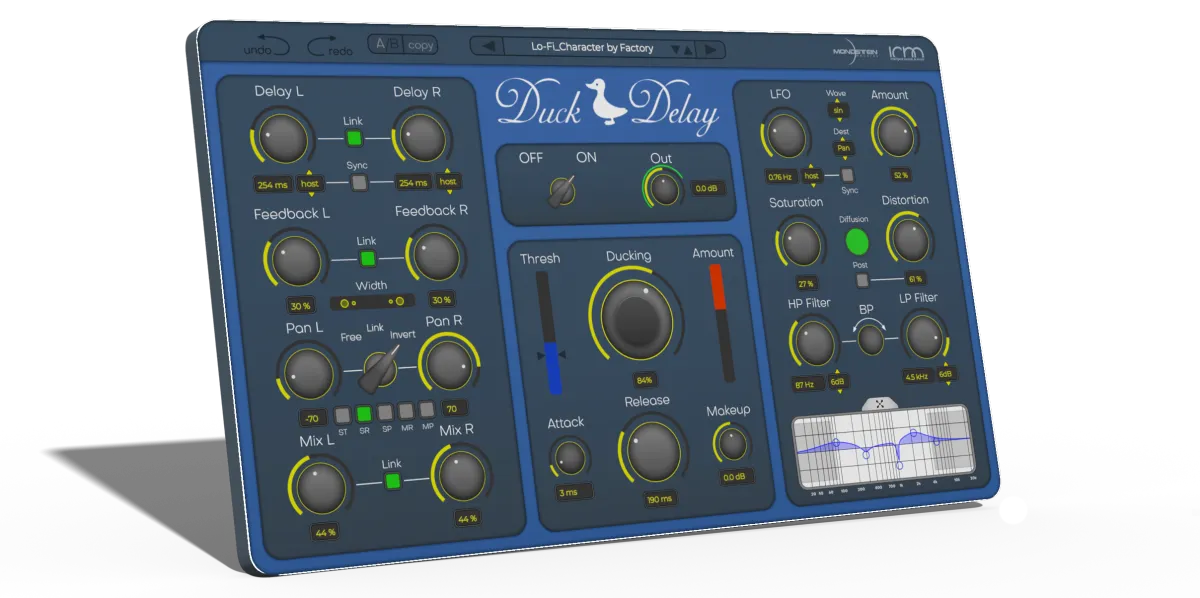Click the Delay L 254 ms field
1200x598 pixels.
(x=272, y=185)
